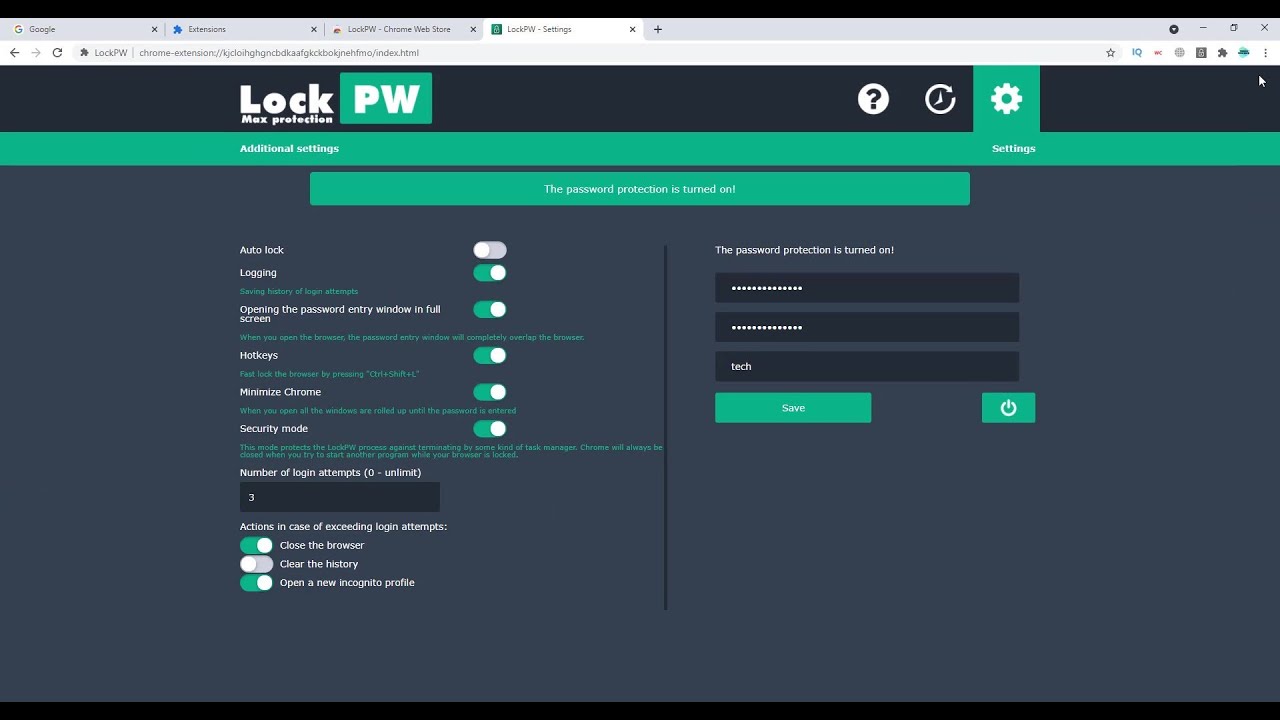1280x720 pixels.
Task: Click the IQ extension icon
Action: click(x=1137, y=53)
